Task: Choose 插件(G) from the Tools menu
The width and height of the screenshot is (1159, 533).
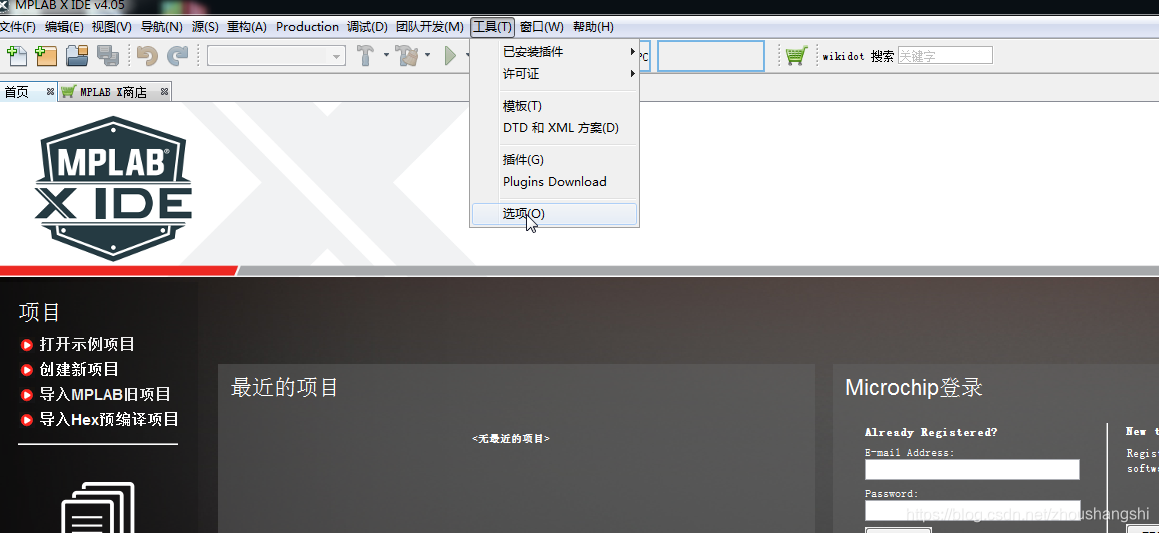Action: click(554, 160)
